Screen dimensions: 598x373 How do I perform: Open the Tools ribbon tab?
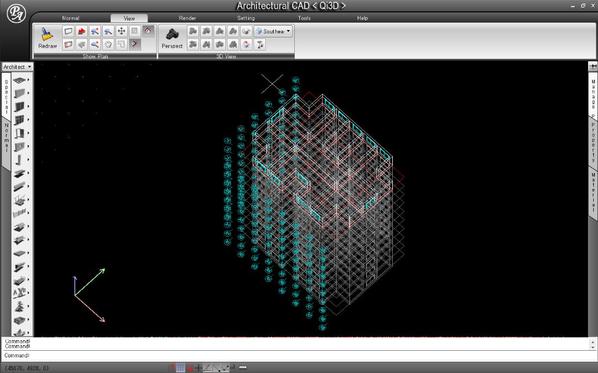304,18
